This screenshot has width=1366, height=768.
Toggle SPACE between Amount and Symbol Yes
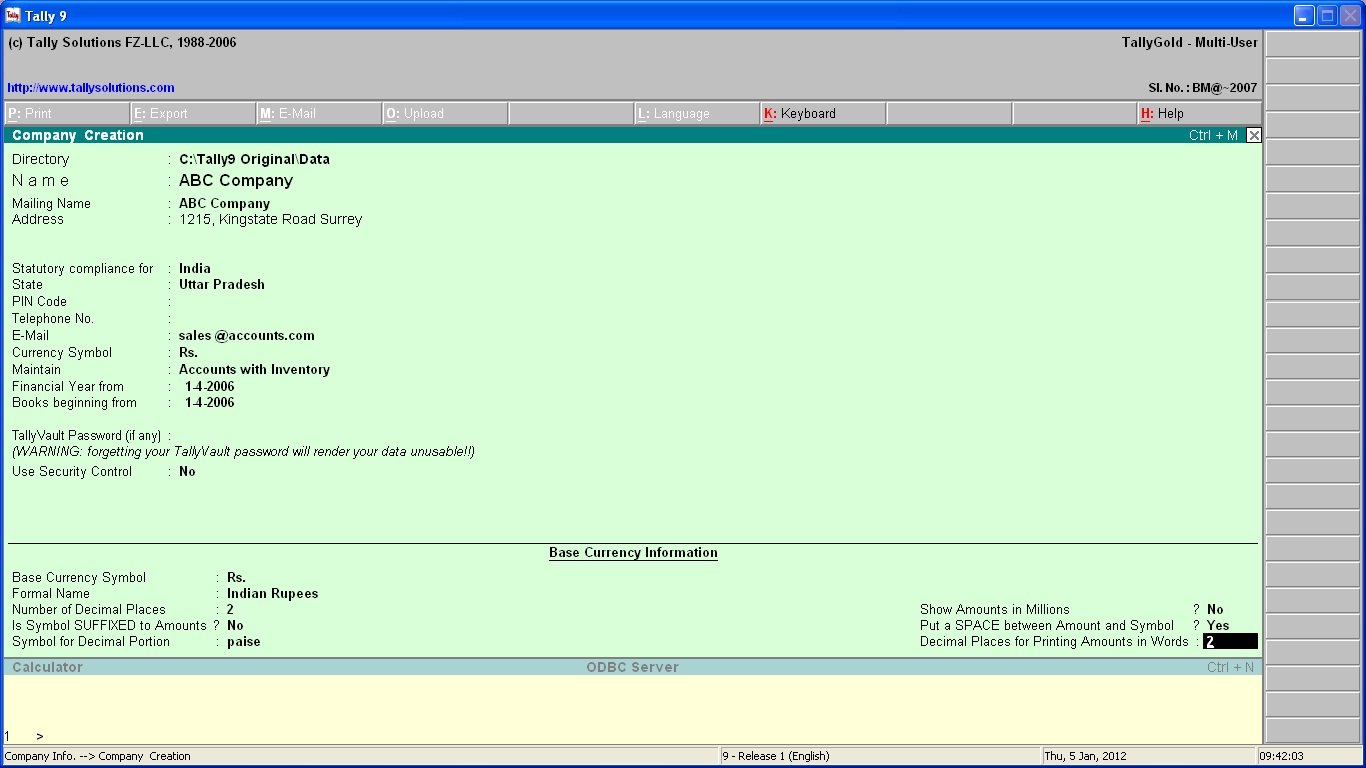point(1218,625)
